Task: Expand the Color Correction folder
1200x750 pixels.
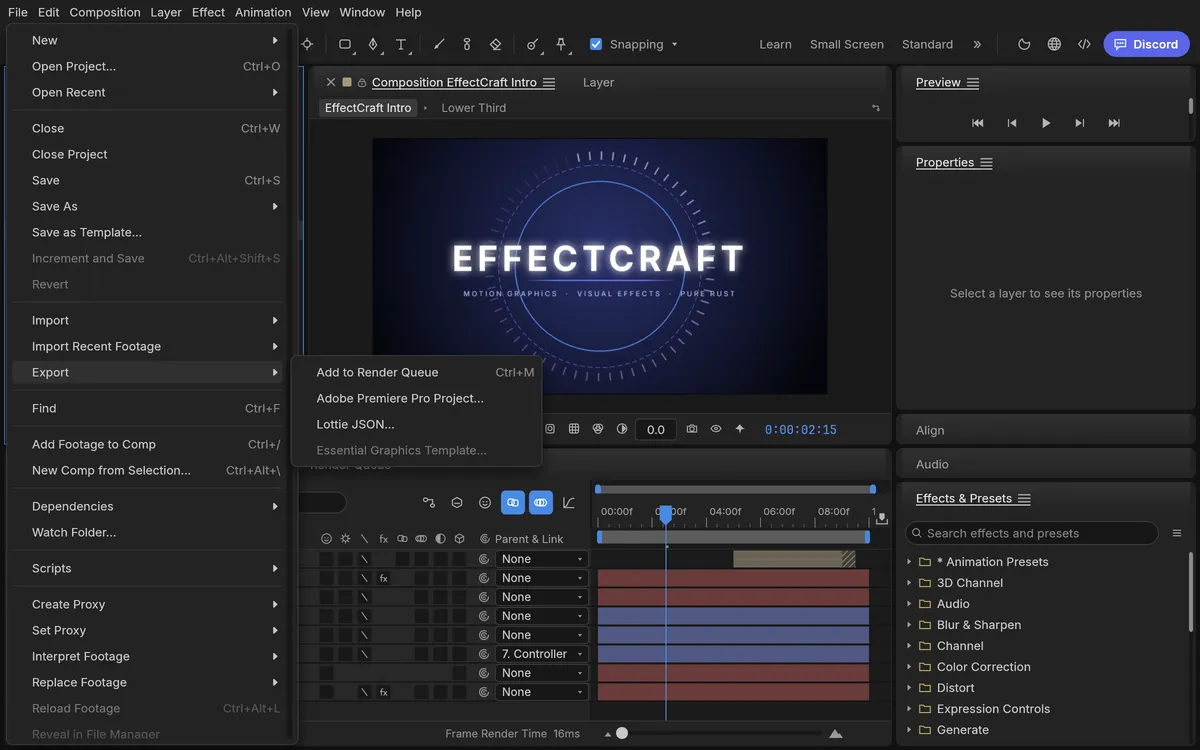Action: 909,667
